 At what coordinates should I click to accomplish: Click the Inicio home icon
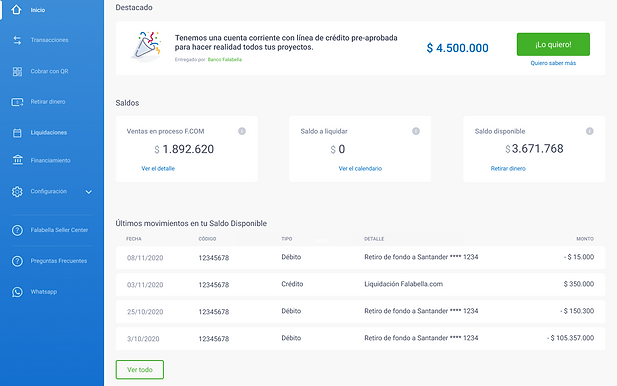17,9
